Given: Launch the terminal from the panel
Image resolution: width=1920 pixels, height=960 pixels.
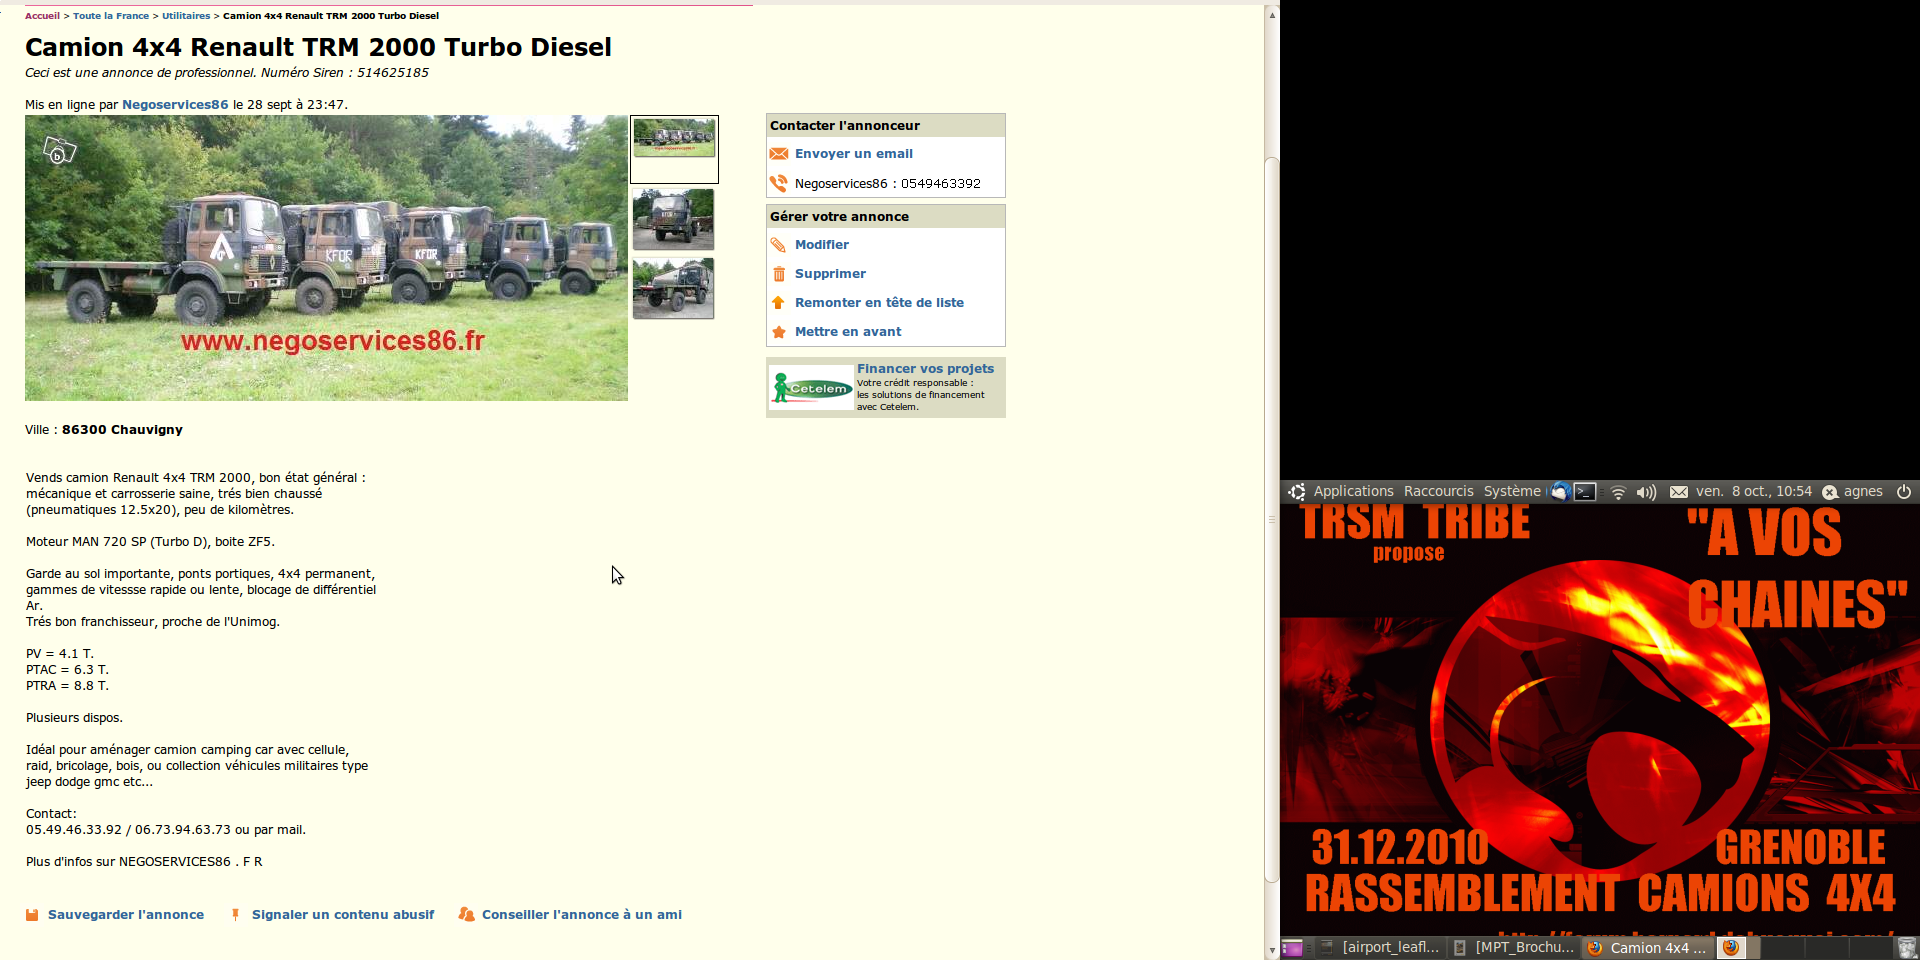Looking at the screenshot, I should point(1585,491).
